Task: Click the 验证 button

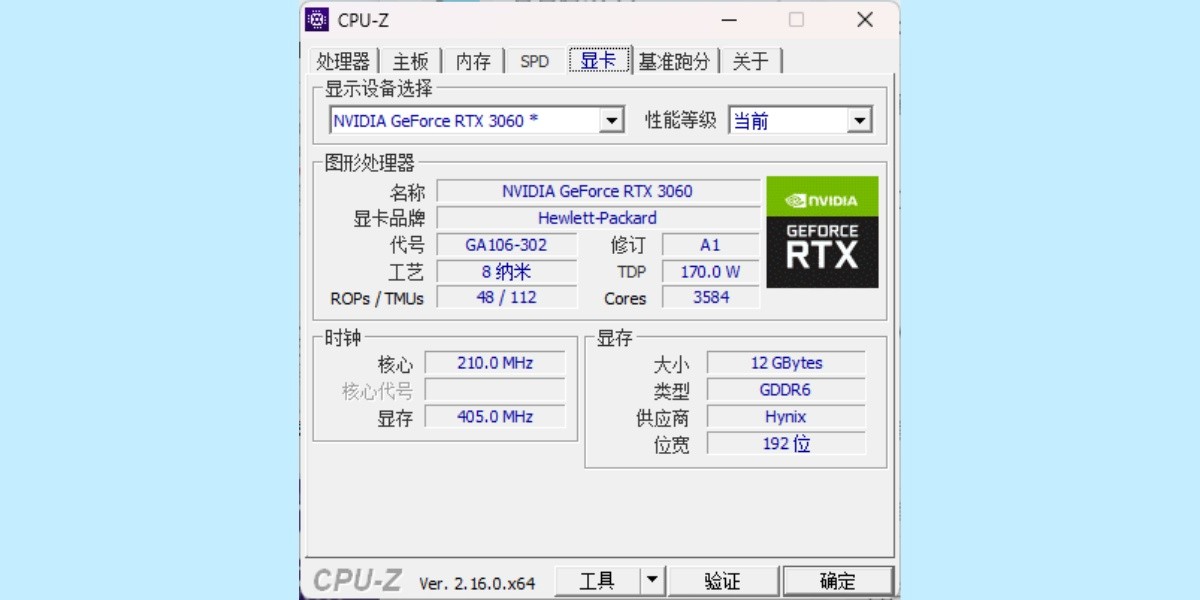Action: pyautogui.click(x=723, y=580)
